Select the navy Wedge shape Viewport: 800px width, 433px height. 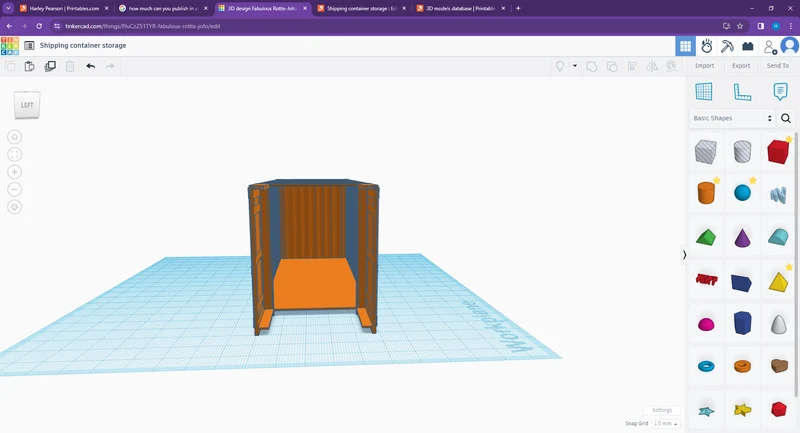click(x=742, y=282)
